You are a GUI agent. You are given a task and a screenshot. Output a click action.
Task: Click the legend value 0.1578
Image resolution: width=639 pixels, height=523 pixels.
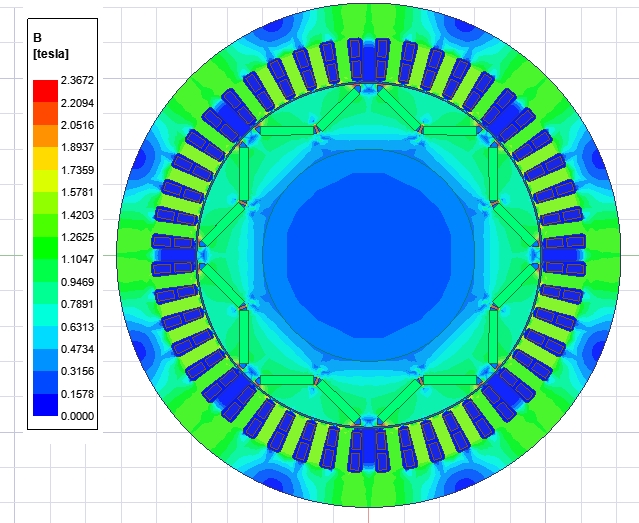click(77, 394)
